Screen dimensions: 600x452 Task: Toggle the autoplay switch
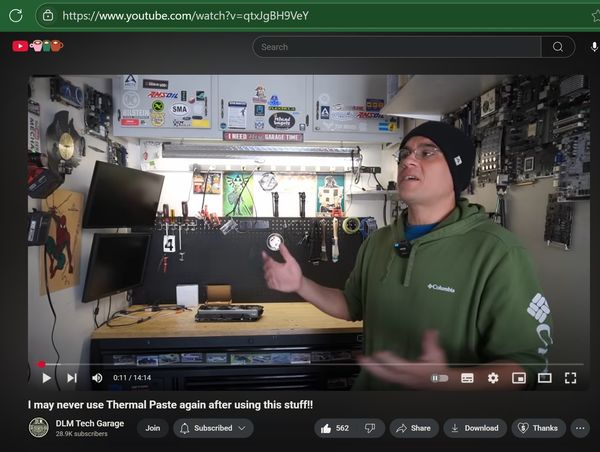pyautogui.click(x=439, y=378)
